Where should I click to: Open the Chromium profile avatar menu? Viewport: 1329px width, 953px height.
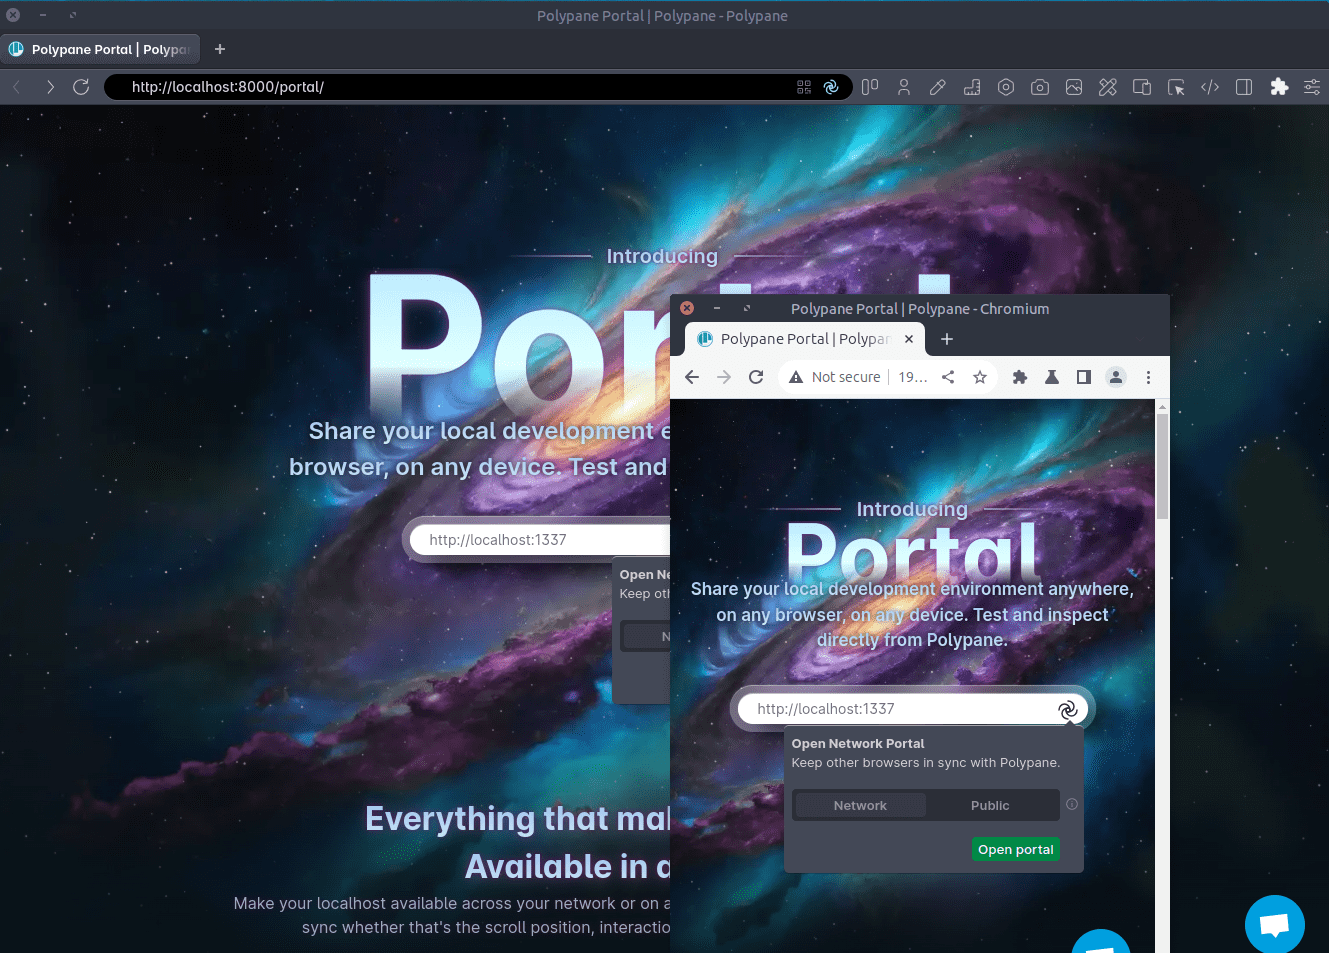1116,377
